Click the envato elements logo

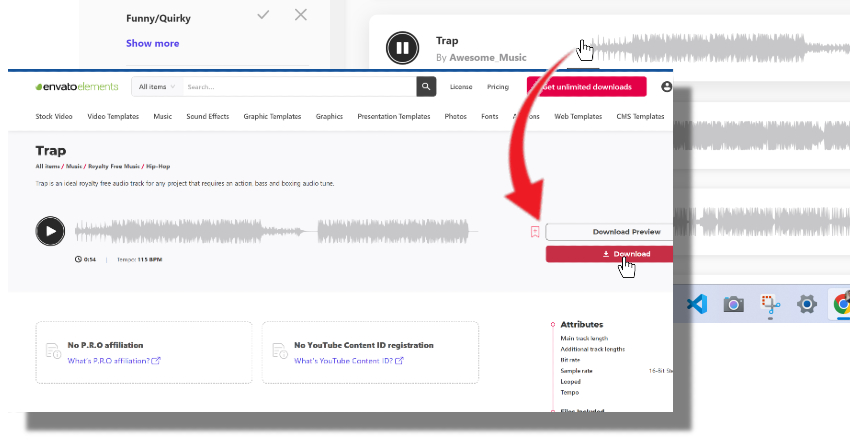[77, 87]
